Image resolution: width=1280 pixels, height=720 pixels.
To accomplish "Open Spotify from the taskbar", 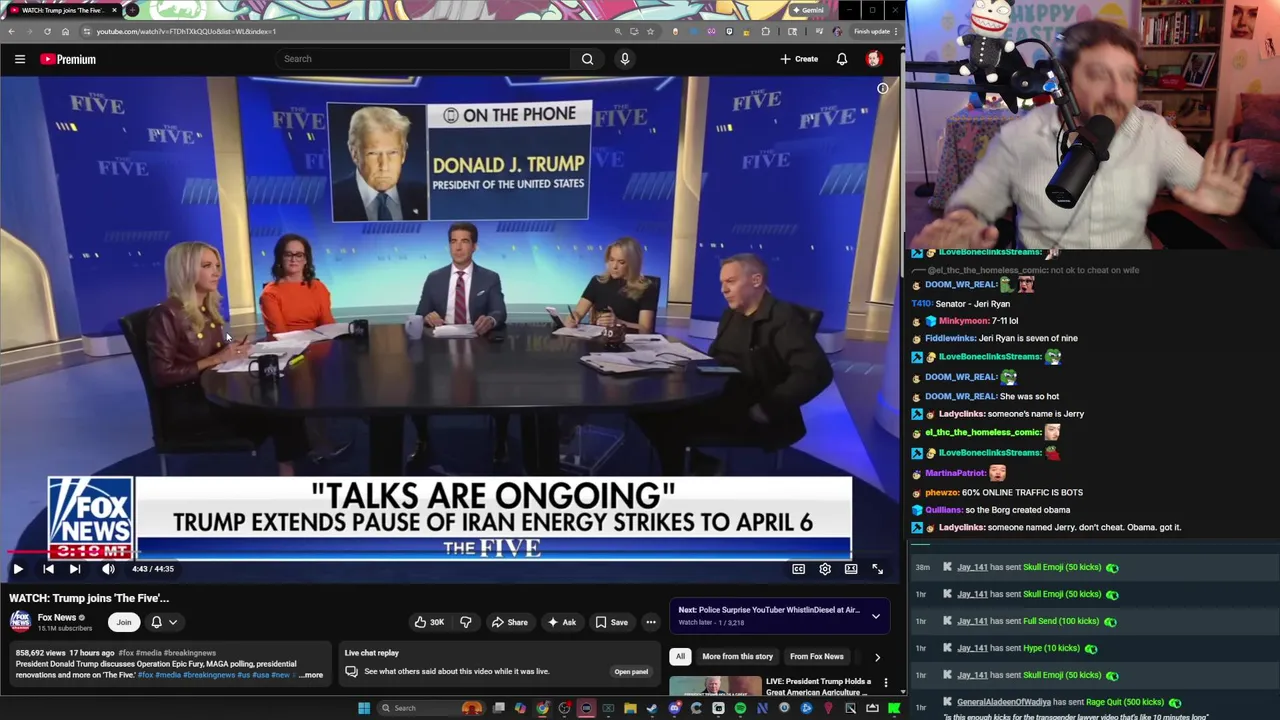I will pyautogui.click(x=740, y=708).
